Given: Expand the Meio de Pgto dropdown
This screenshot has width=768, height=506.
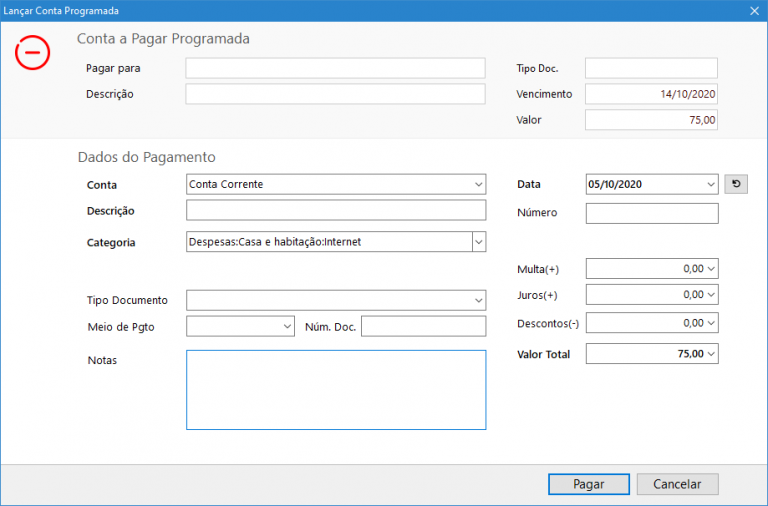Looking at the screenshot, I should click(287, 326).
